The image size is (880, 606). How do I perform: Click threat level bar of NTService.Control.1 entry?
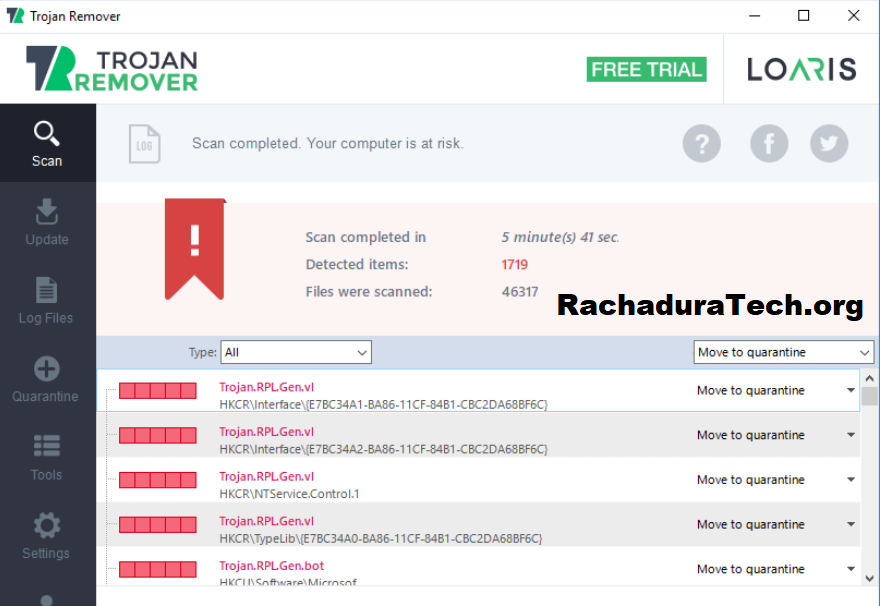[x=158, y=480]
